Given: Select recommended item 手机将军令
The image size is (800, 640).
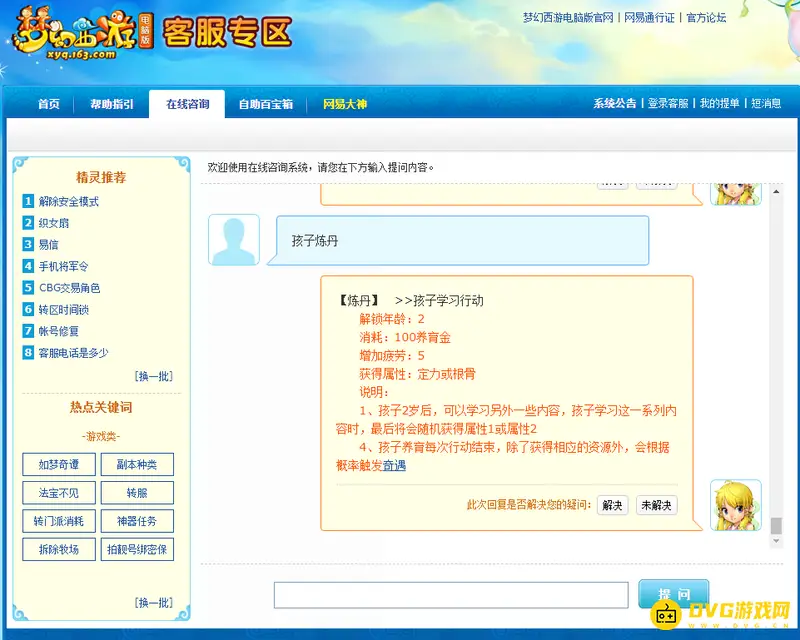Looking at the screenshot, I should [64, 266].
